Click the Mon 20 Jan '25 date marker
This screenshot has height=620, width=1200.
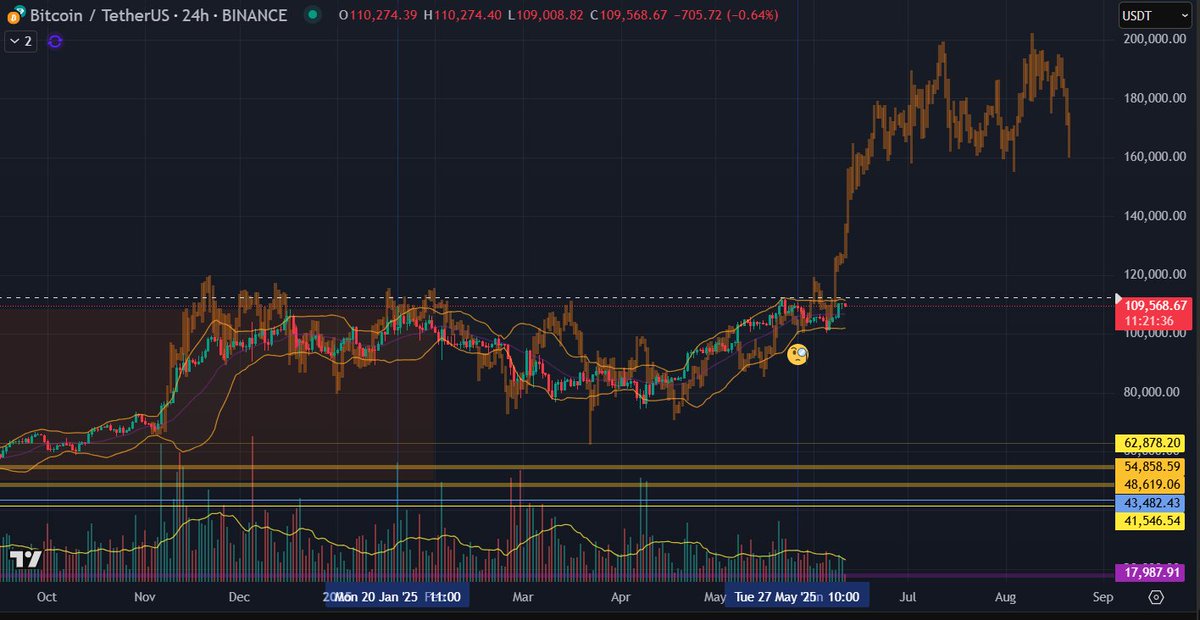click(x=397, y=596)
